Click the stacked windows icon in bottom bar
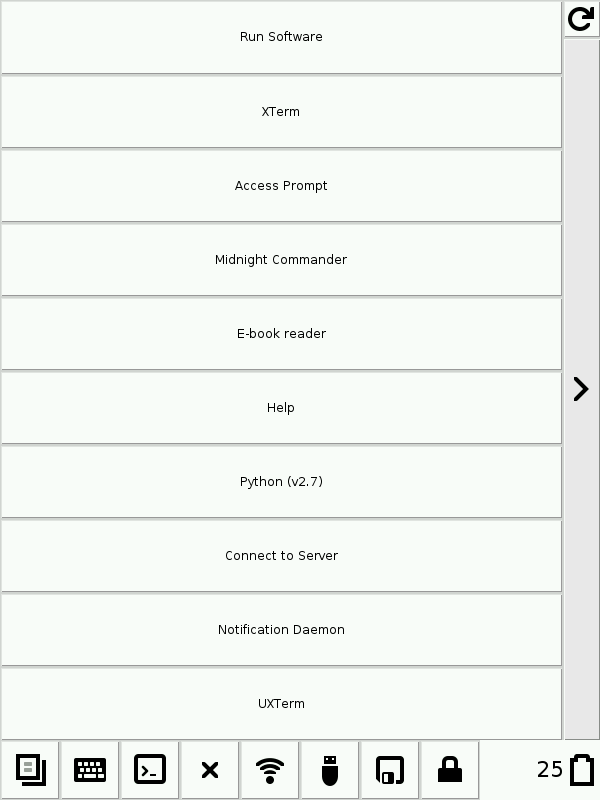 pyautogui.click(x=30, y=770)
